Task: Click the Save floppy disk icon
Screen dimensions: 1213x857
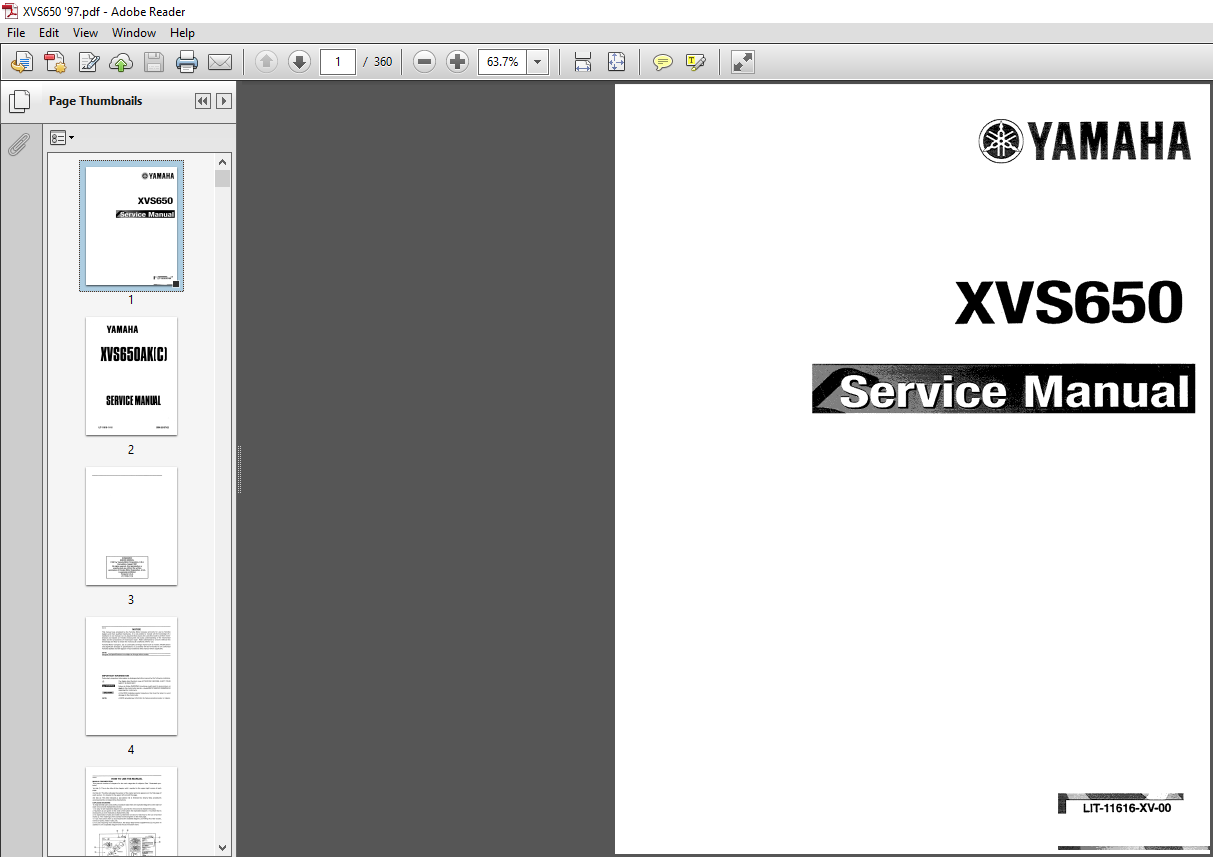Action: (154, 62)
